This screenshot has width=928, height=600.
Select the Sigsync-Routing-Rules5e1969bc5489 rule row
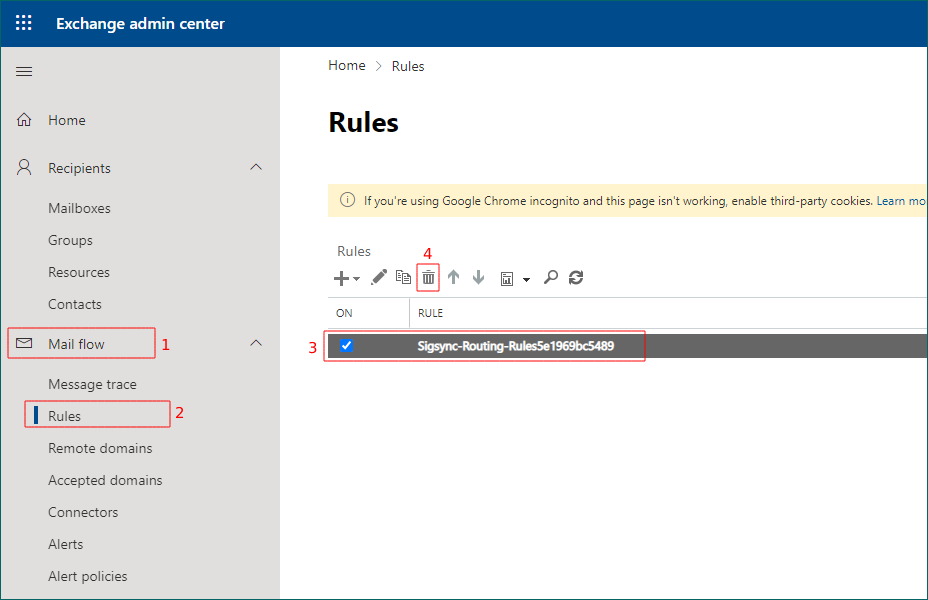pos(515,346)
